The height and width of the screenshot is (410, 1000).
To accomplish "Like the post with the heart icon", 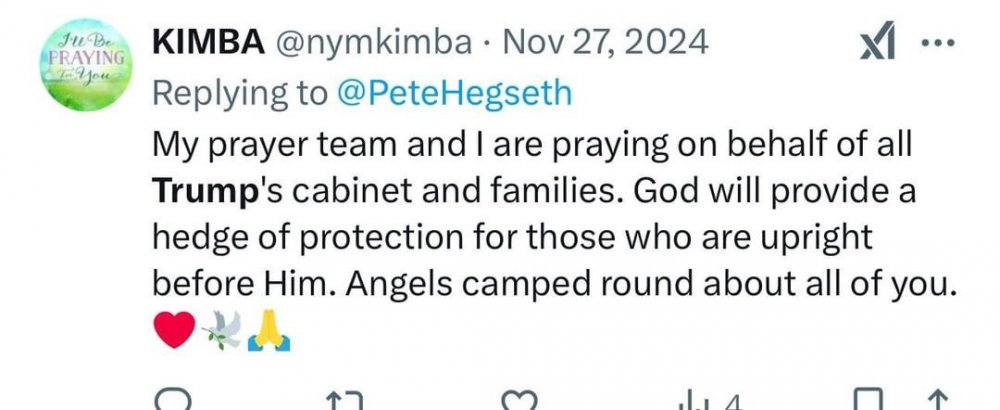I will pos(519,402).
